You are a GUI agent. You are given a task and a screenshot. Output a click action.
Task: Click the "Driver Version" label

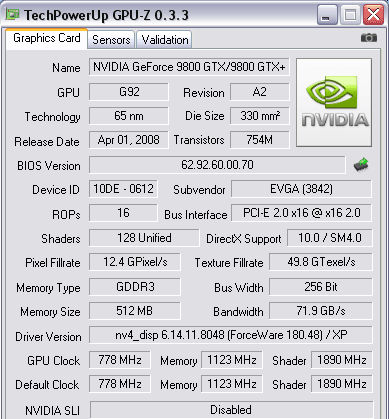48,337
